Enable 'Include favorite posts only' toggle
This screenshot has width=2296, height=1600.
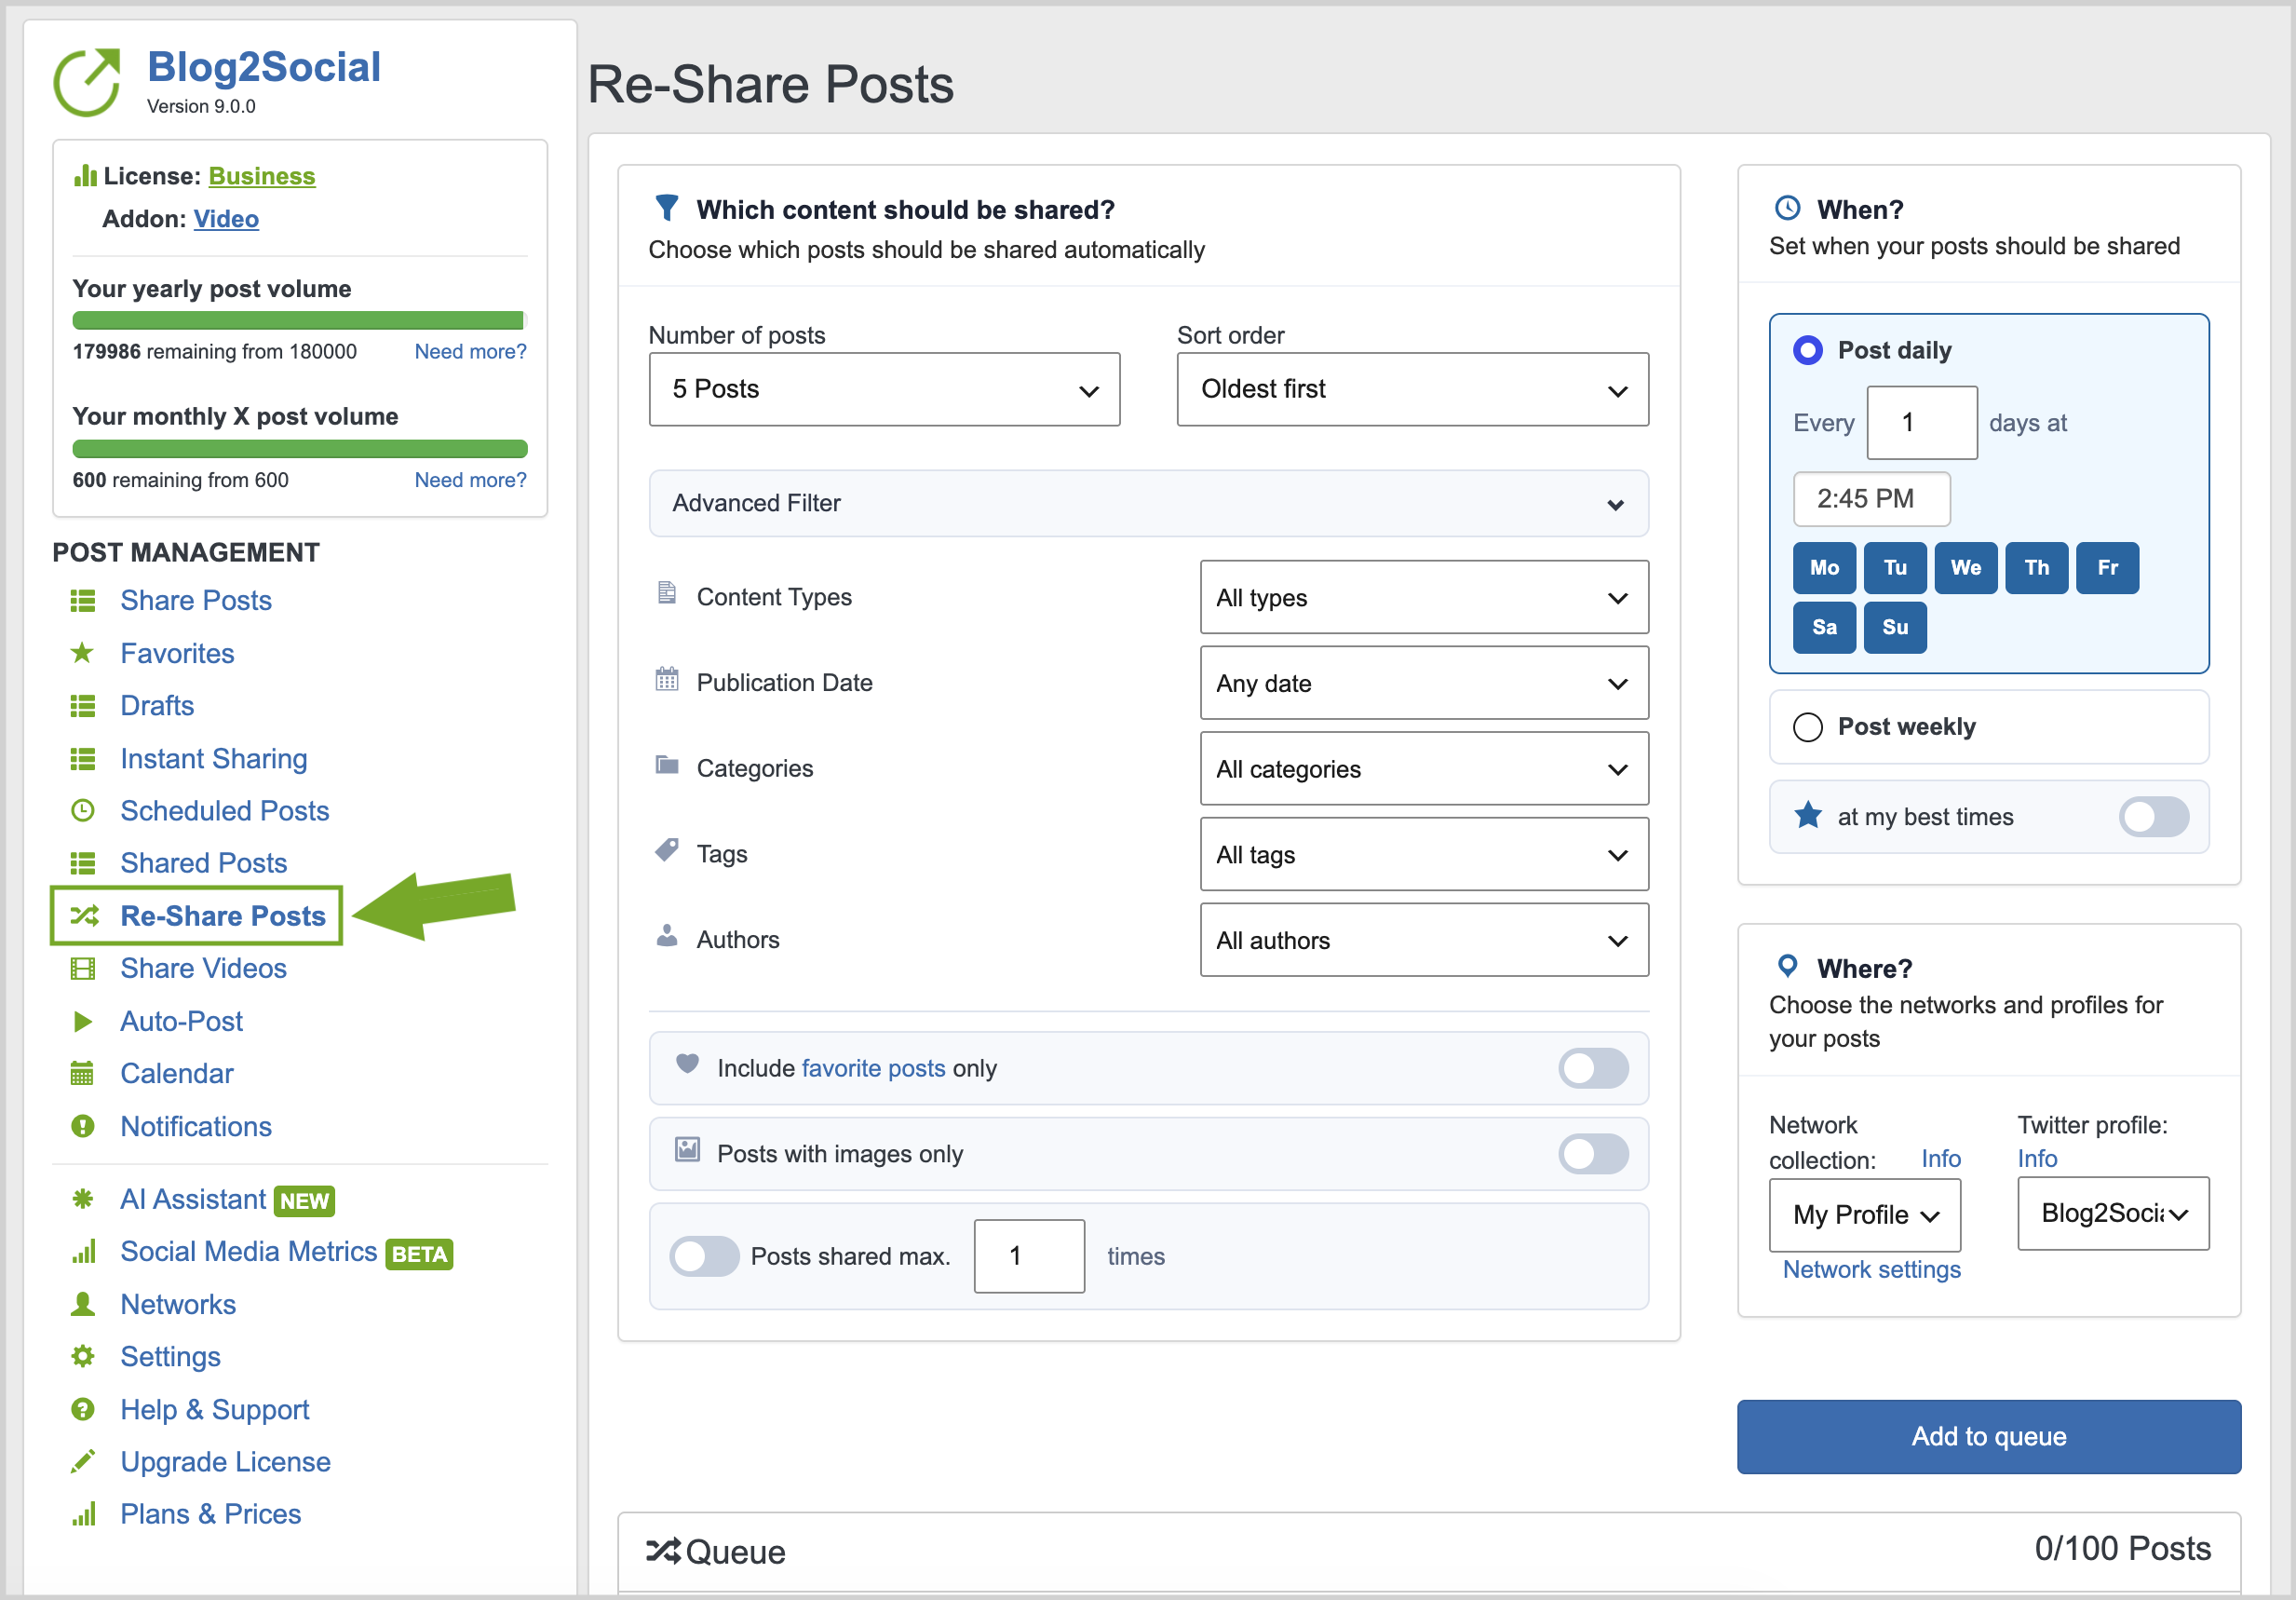click(1593, 1068)
